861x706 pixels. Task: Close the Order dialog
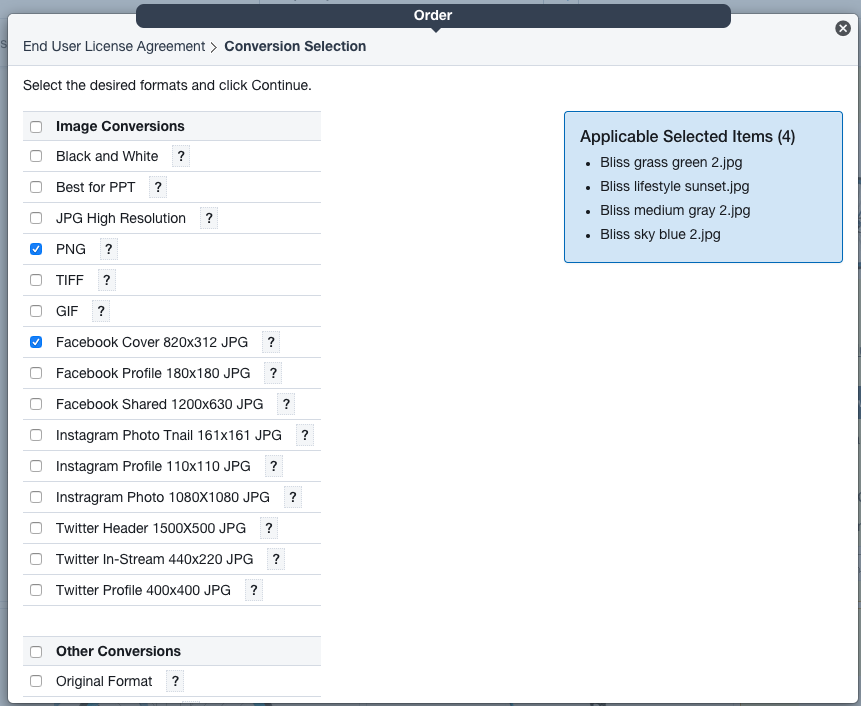pyautogui.click(x=843, y=28)
